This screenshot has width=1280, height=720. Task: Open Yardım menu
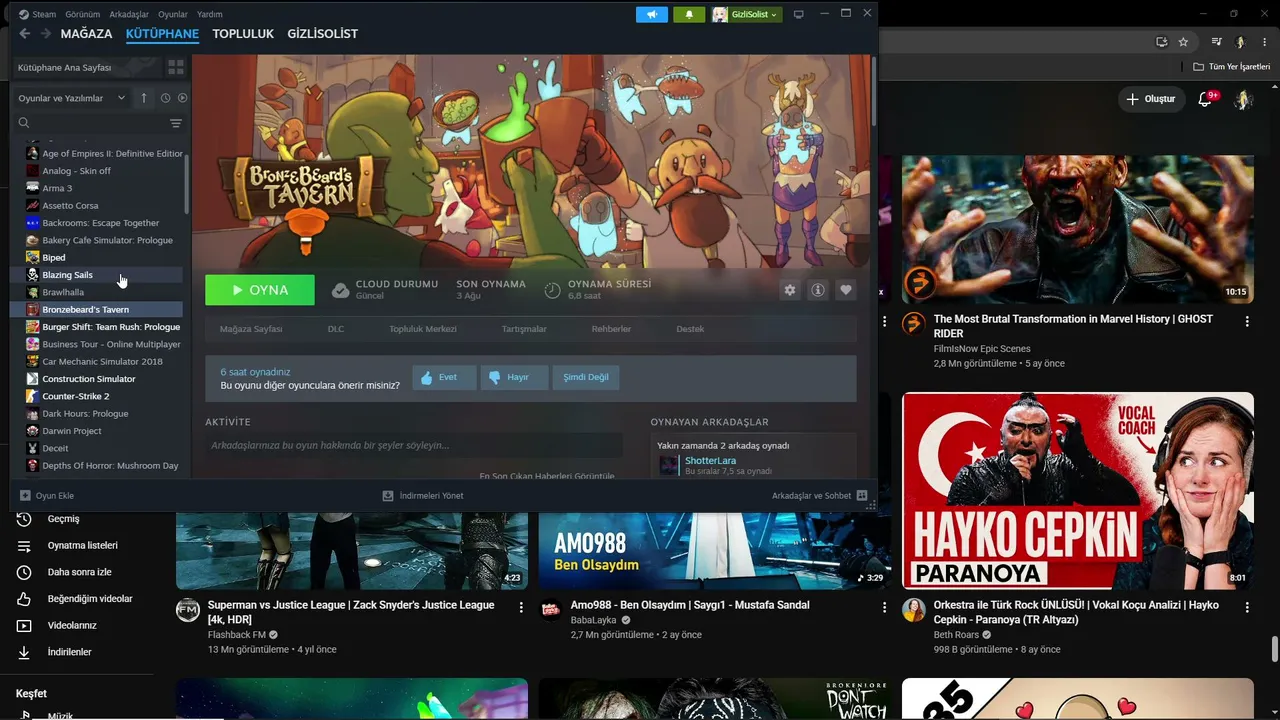(210, 14)
